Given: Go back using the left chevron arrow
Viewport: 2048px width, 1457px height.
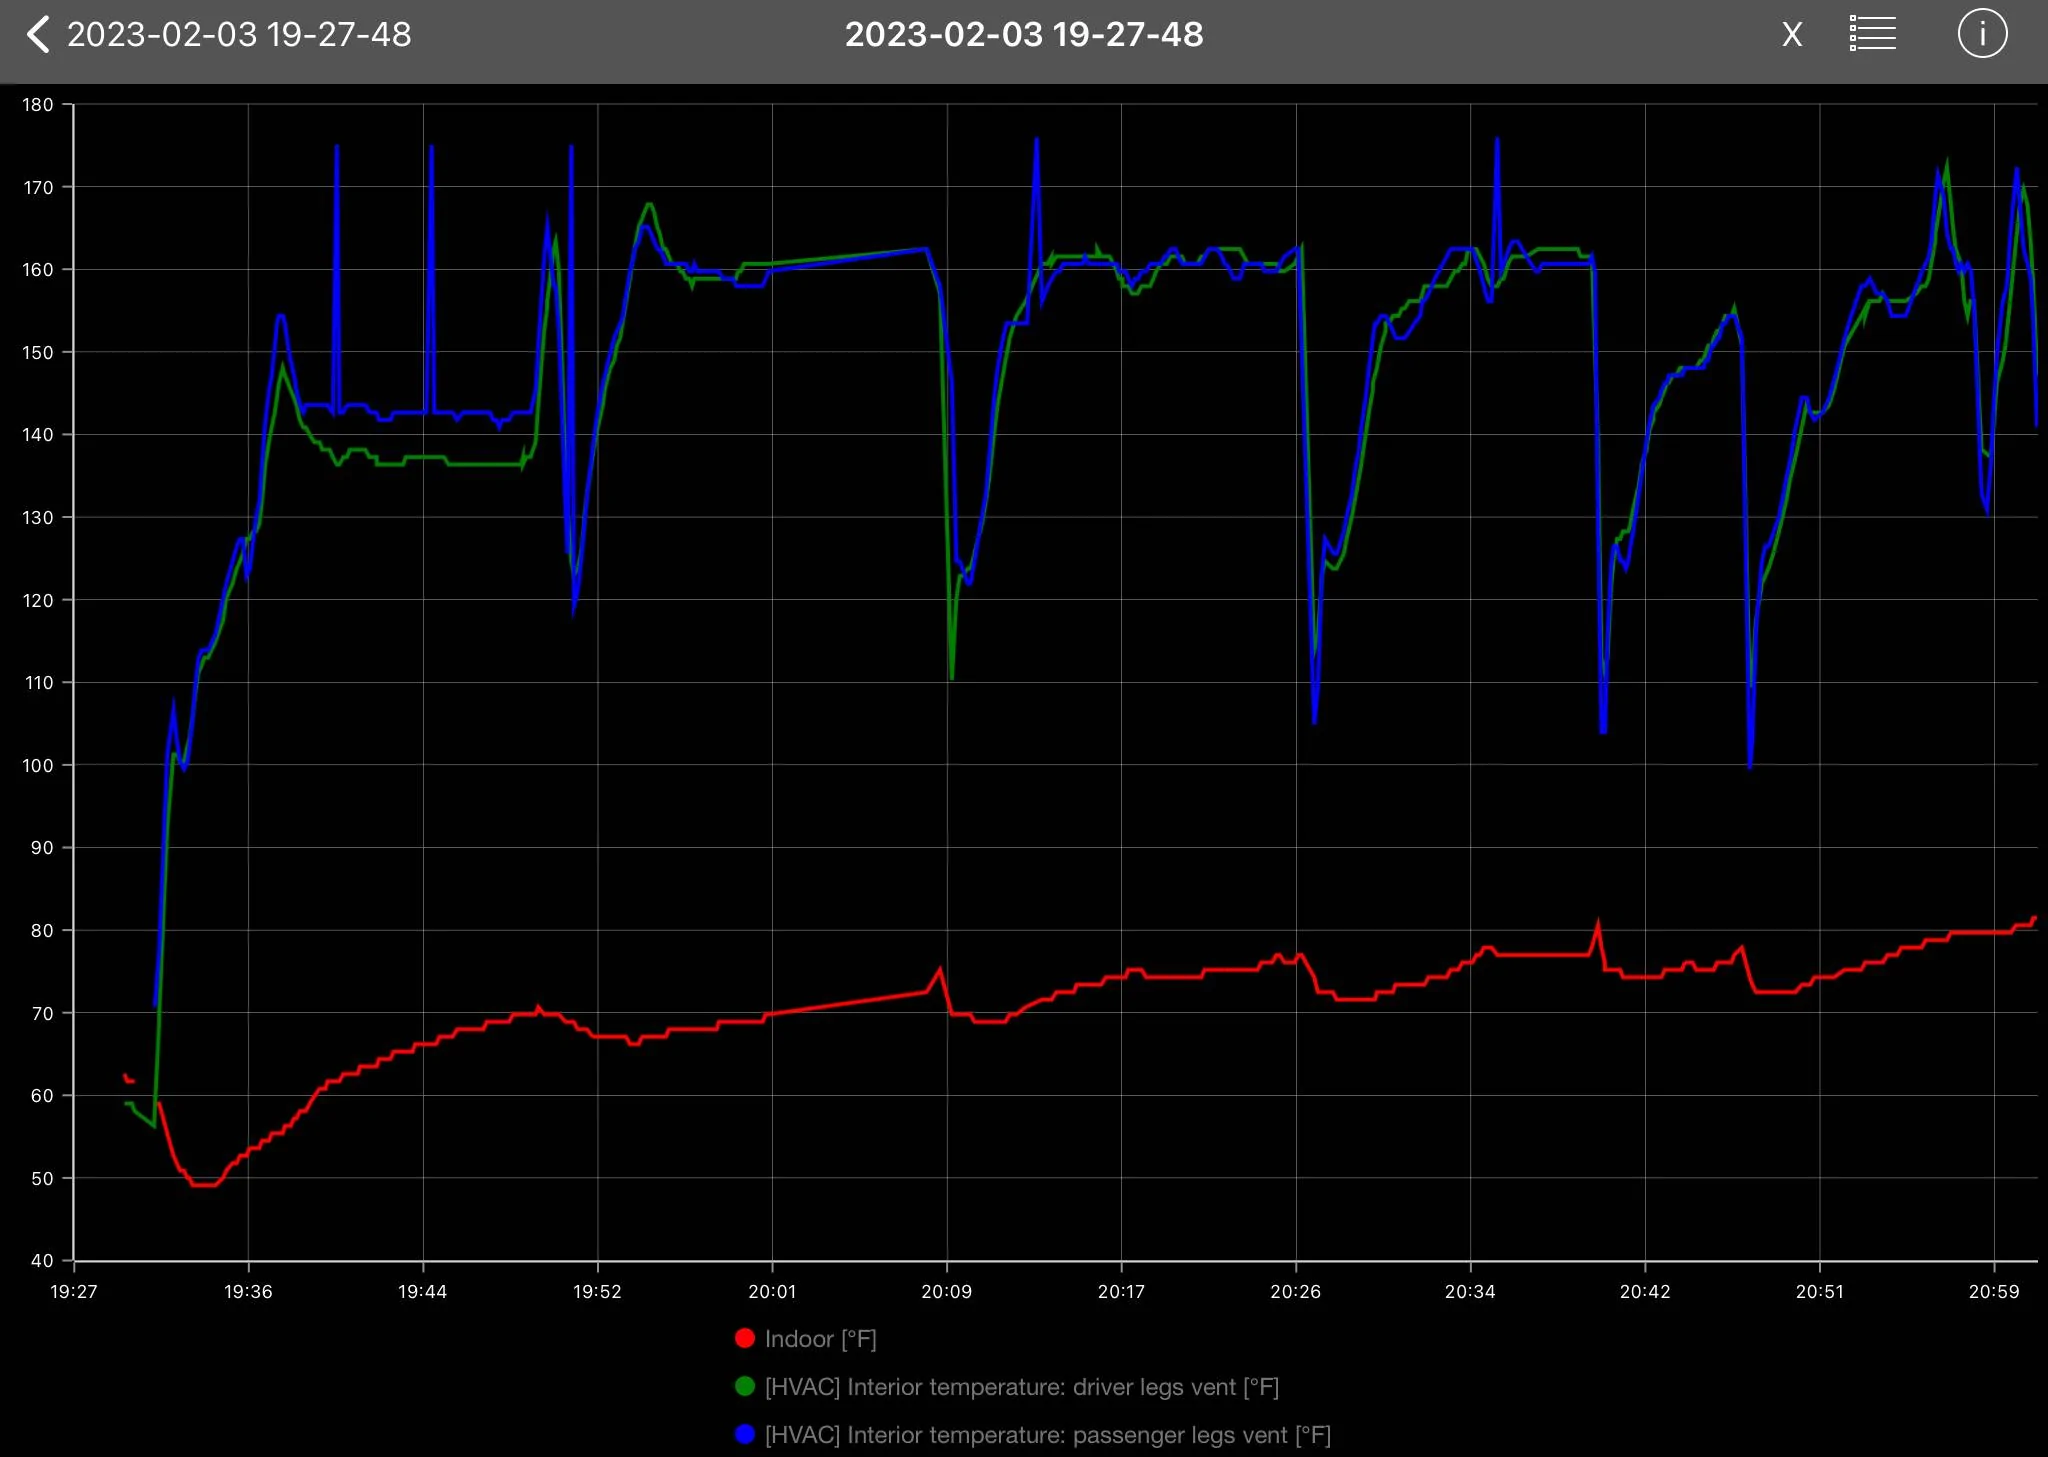Looking at the screenshot, I should 37,35.
